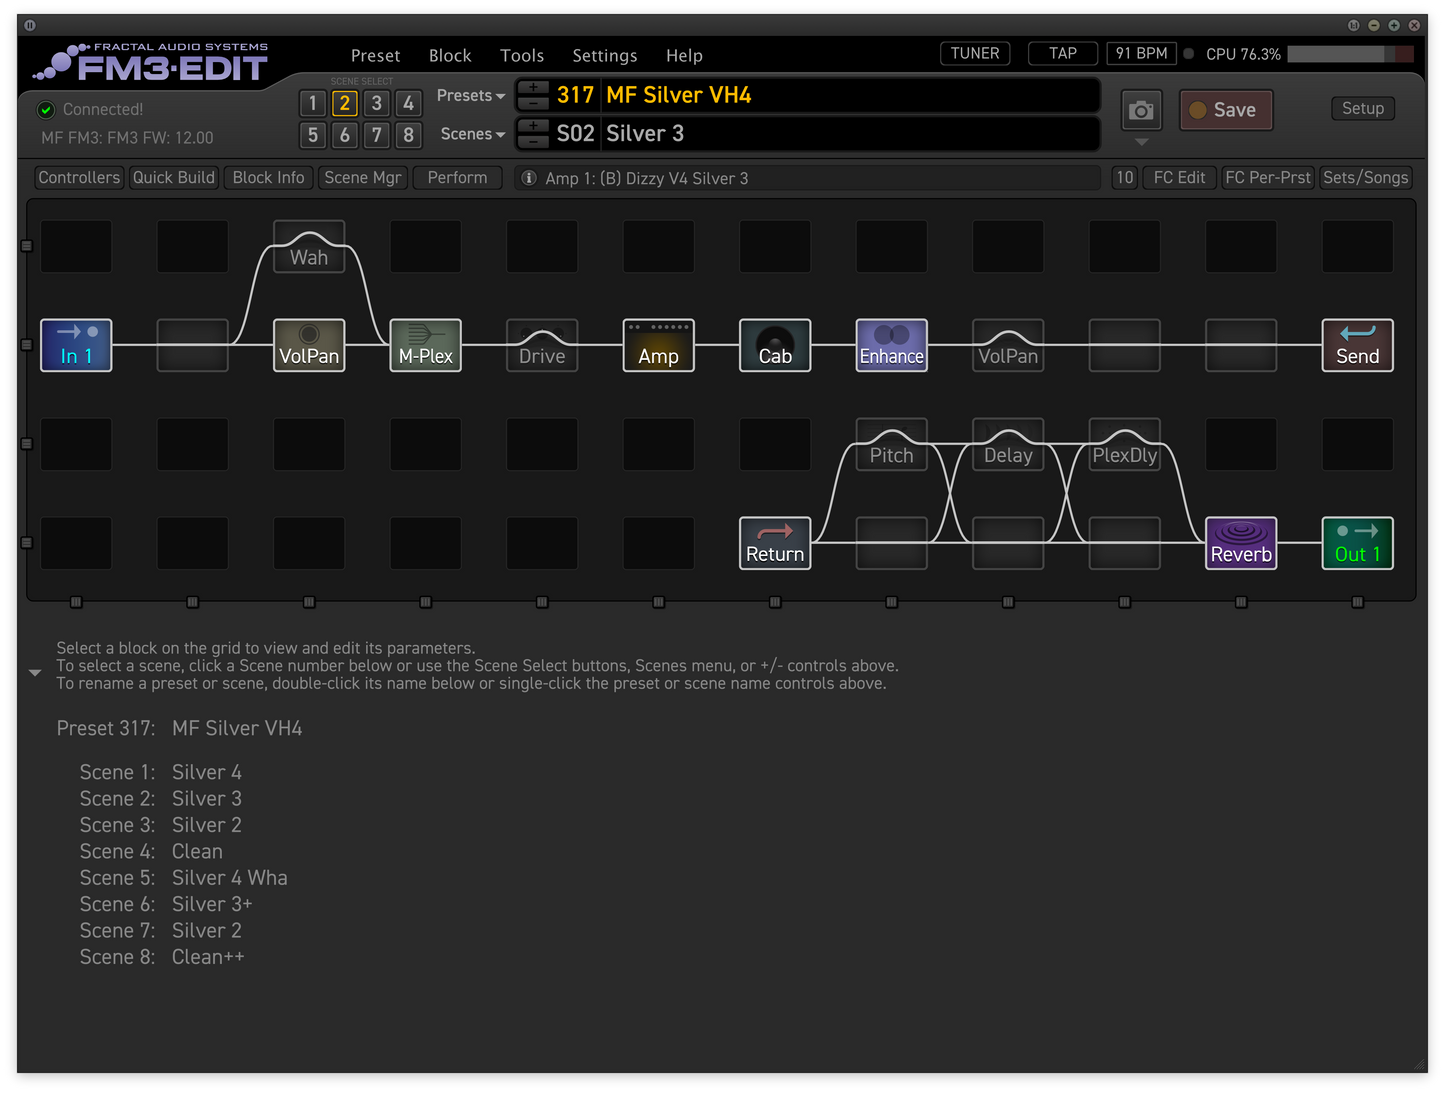
Task: Switch to scene 4 button
Action: pyautogui.click(x=408, y=103)
